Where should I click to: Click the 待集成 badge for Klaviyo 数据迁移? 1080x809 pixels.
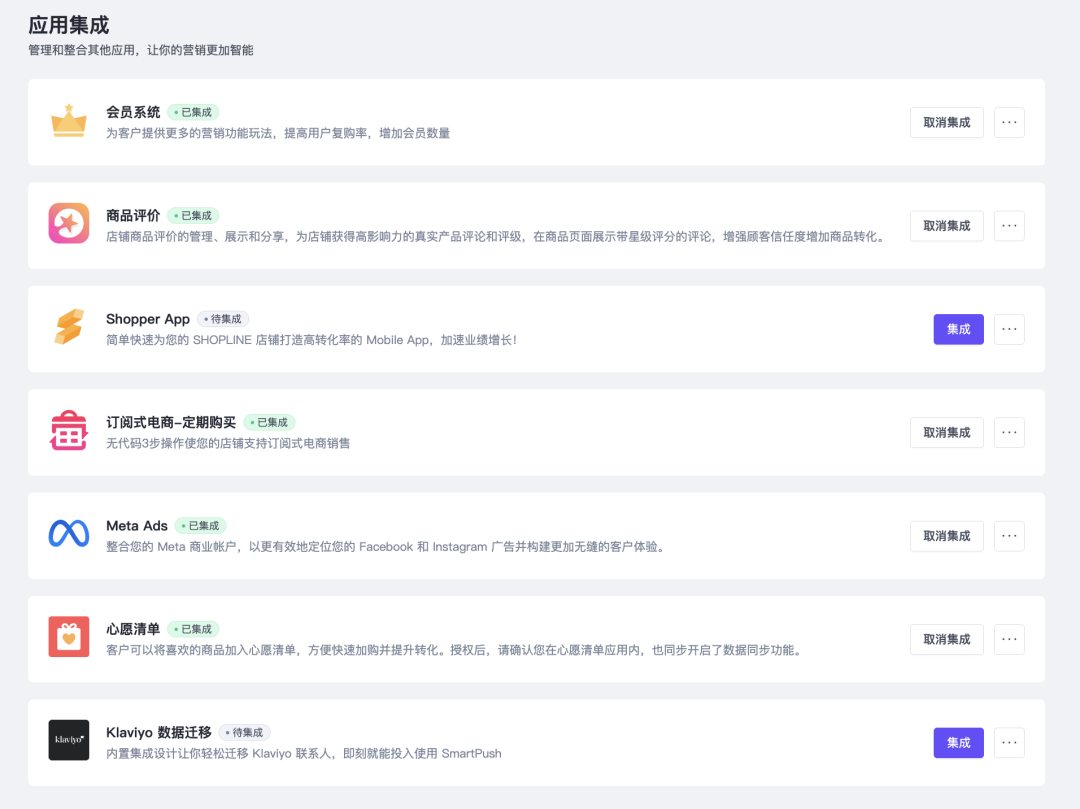[245, 732]
